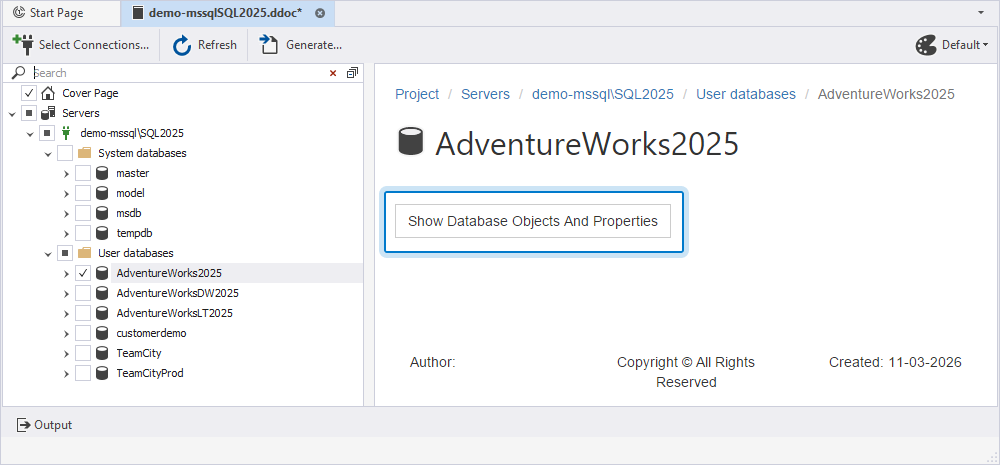Viewport: 1000px width, 465px height.
Task: Click the green connection icon for demo-mssql\SQL2025
Action: 66,133
